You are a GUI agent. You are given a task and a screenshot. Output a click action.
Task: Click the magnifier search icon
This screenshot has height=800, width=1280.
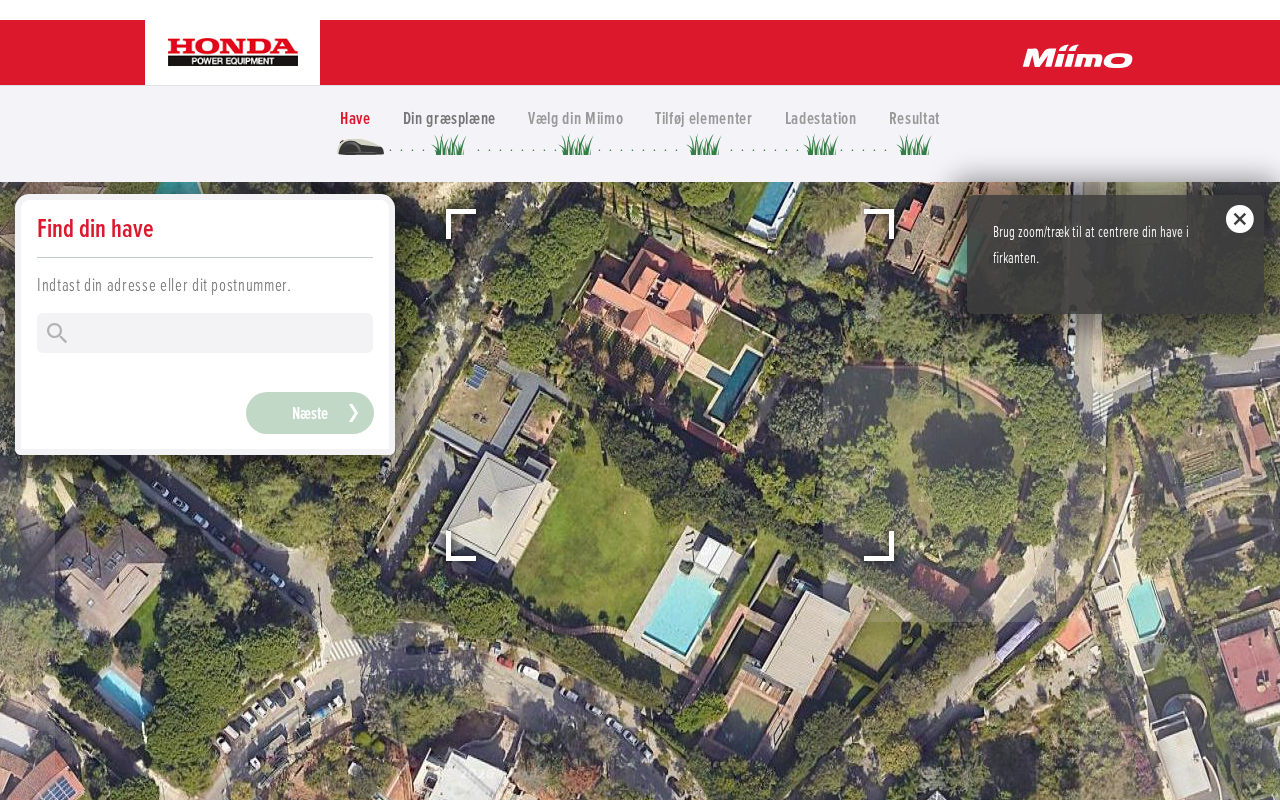(x=57, y=333)
